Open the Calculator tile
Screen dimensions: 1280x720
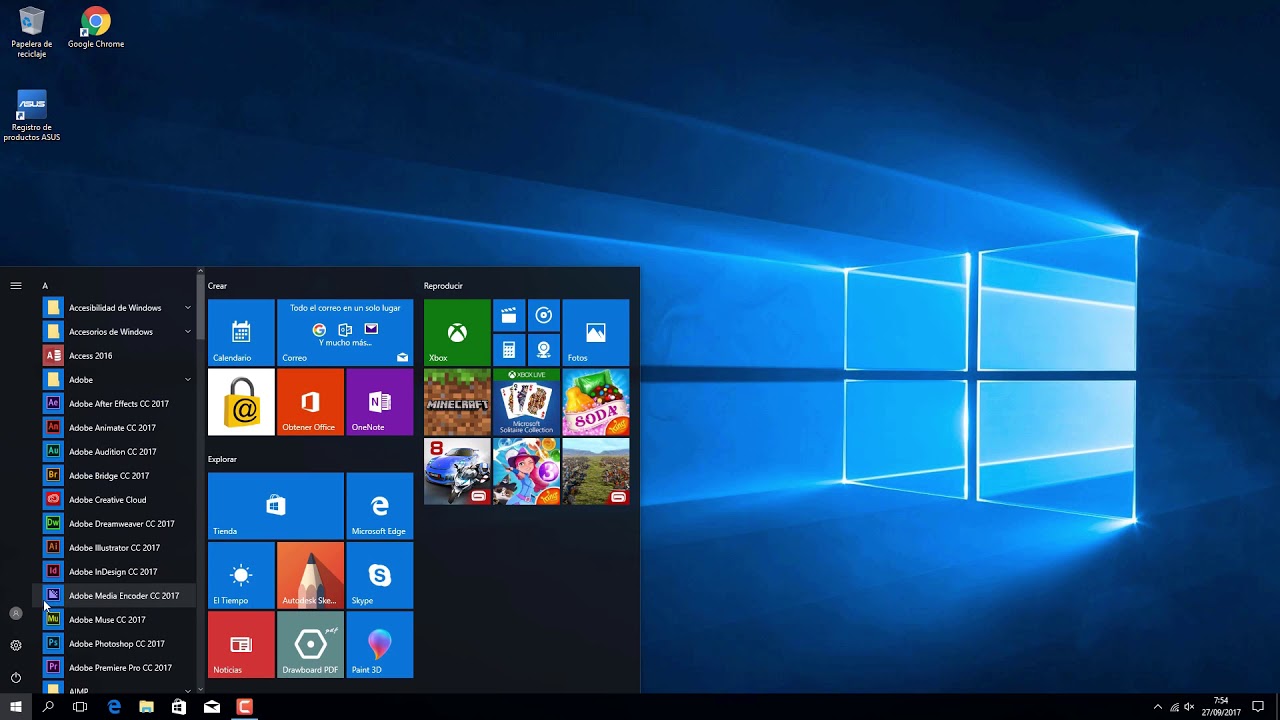508,350
